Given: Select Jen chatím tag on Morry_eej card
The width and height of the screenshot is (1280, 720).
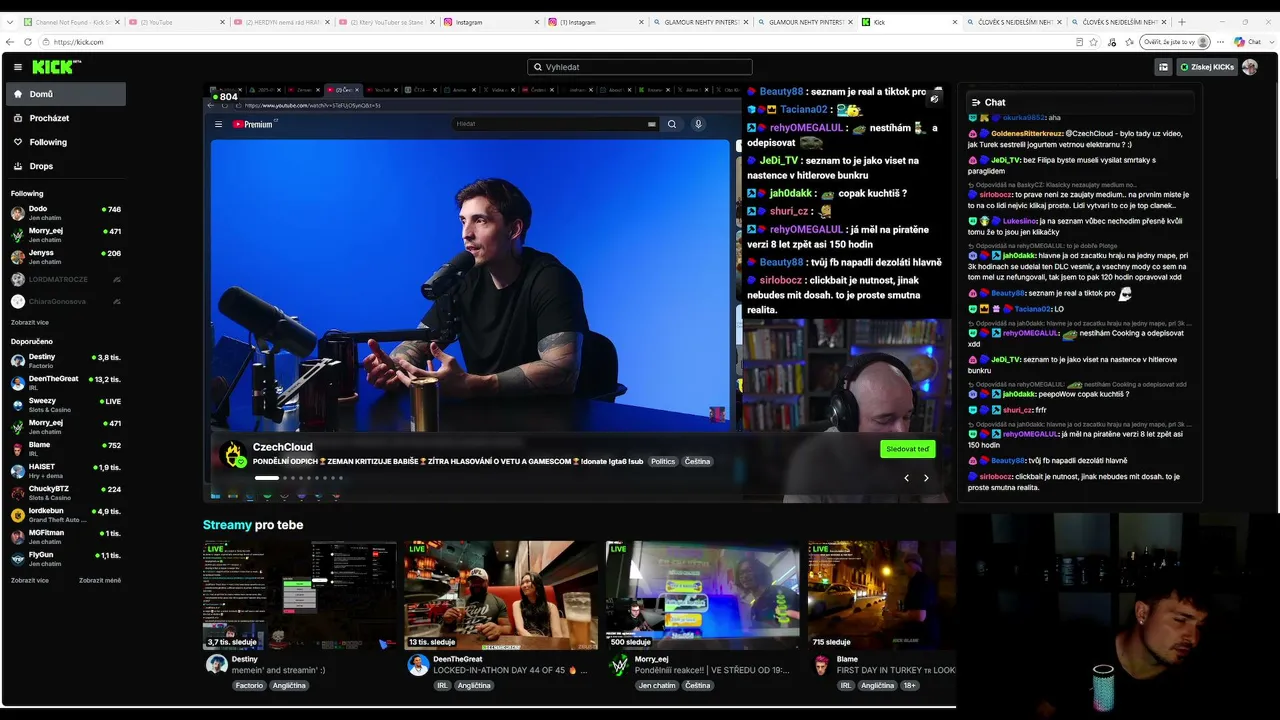Looking at the screenshot, I should tap(657, 686).
